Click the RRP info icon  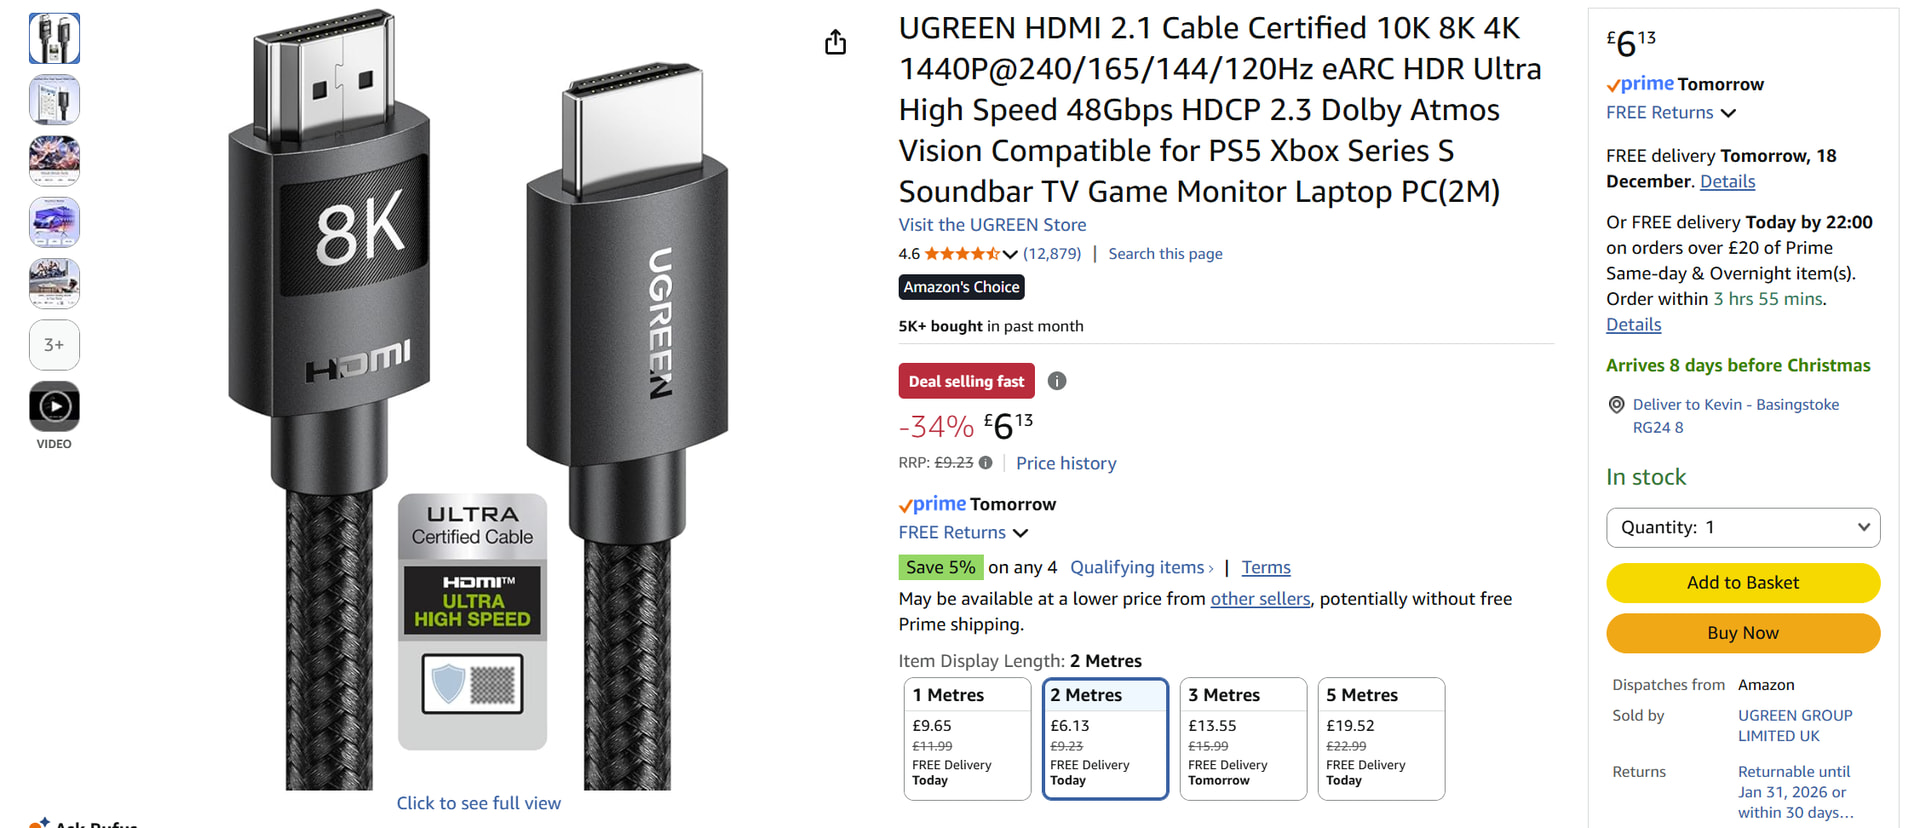click(x=986, y=463)
